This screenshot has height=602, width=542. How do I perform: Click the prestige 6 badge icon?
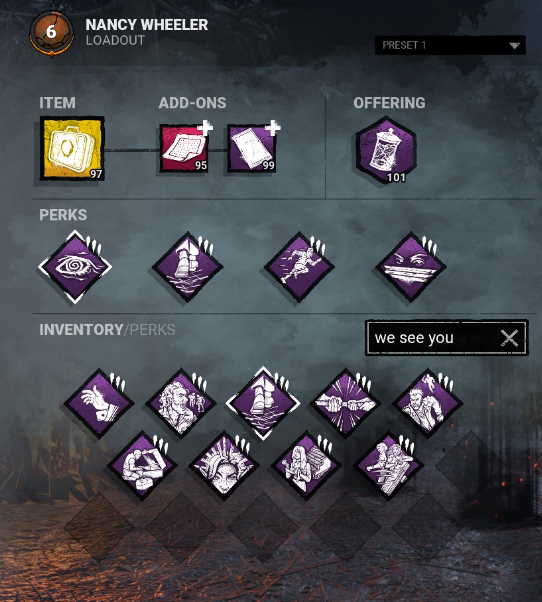pos(52,33)
